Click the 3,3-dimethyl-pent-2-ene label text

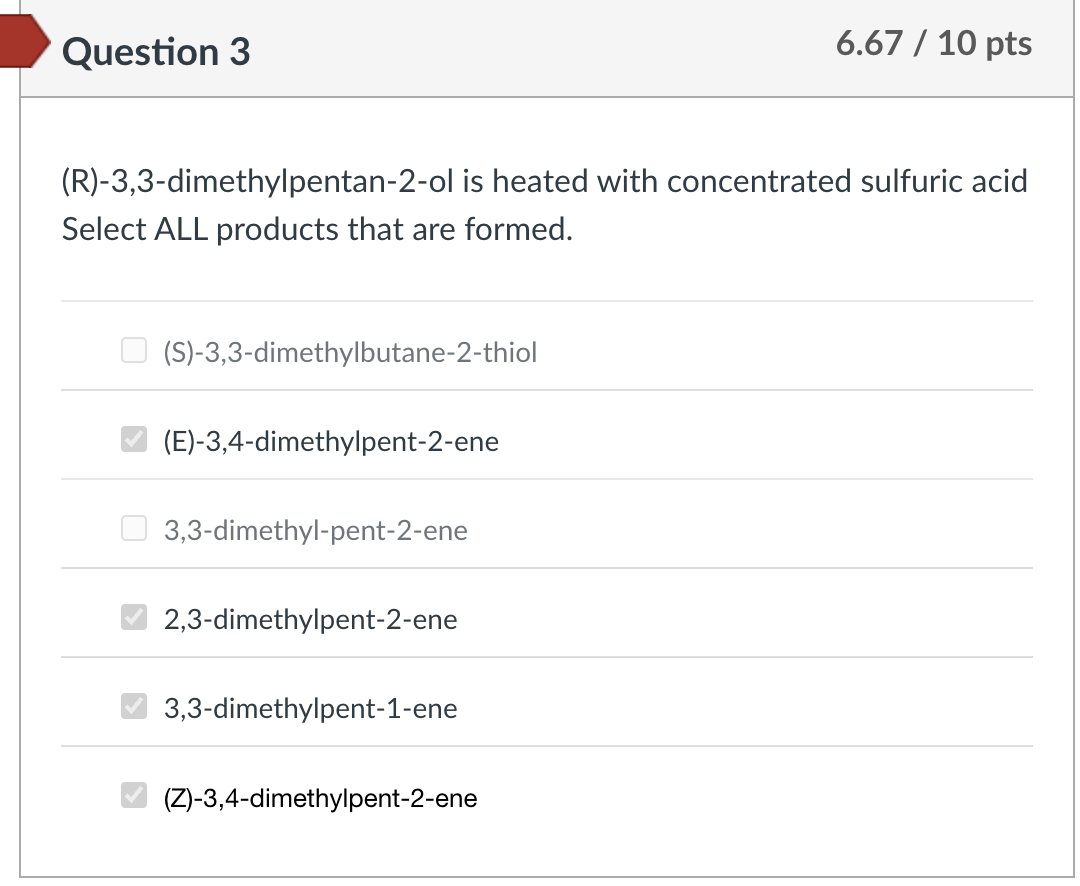[316, 530]
